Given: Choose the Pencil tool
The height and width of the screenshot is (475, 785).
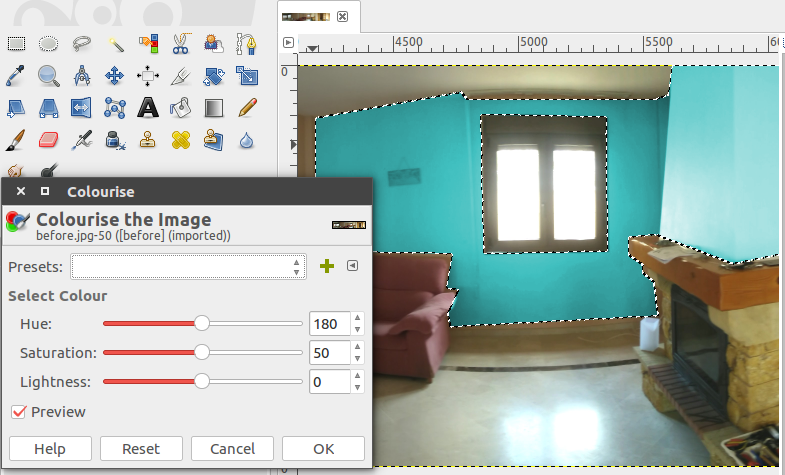Looking at the screenshot, I should tap(247, 108).
